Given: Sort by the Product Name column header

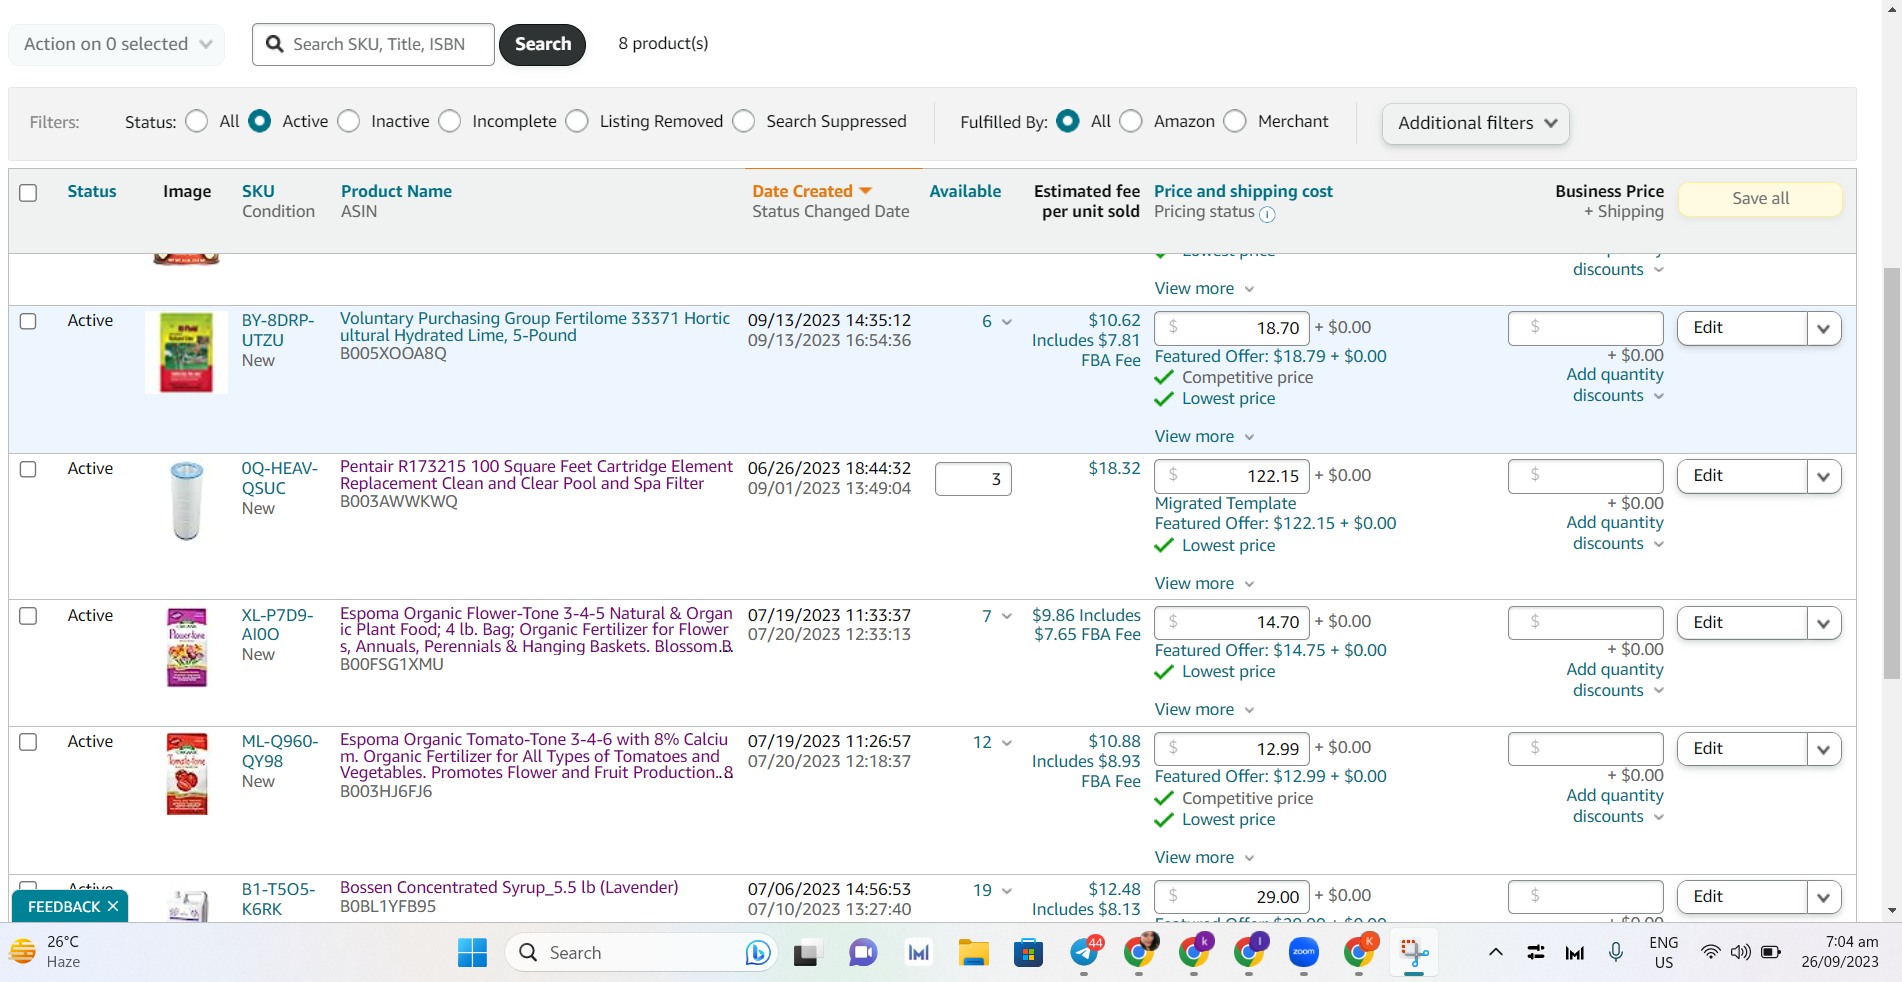Looking at the screenshot, I should (396, 191).
